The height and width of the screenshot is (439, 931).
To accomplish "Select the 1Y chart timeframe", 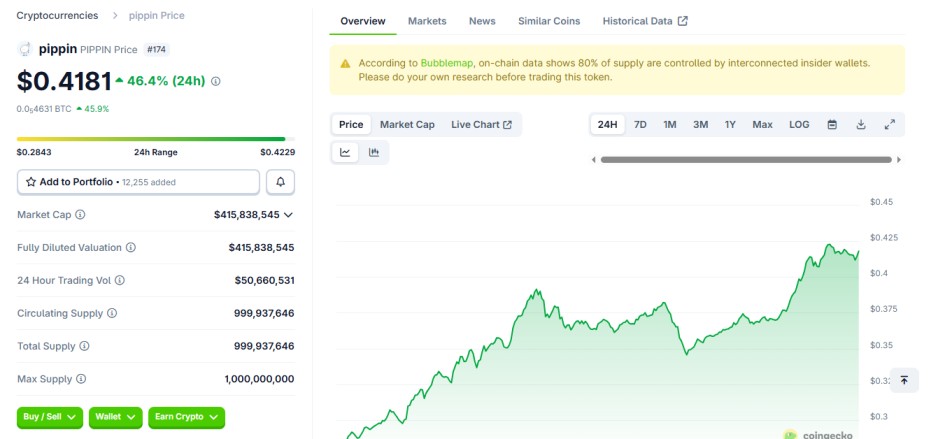I will point(730,125).
